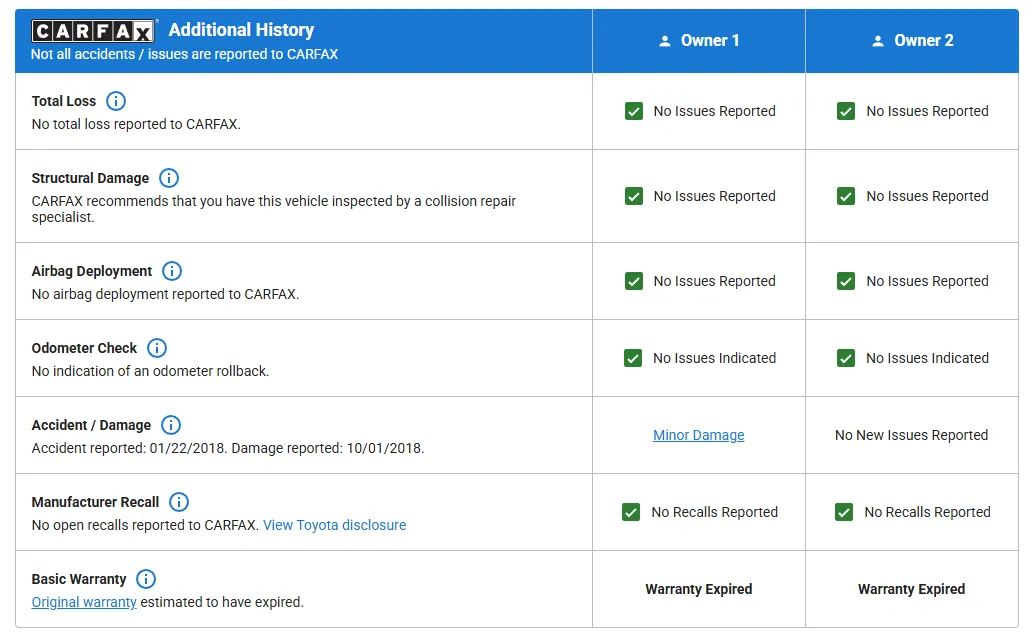Screen dimensions: 1032x641
Task: Click 'No airbag deployment reported to CARFAX.' text
Action: coord(165,294)
